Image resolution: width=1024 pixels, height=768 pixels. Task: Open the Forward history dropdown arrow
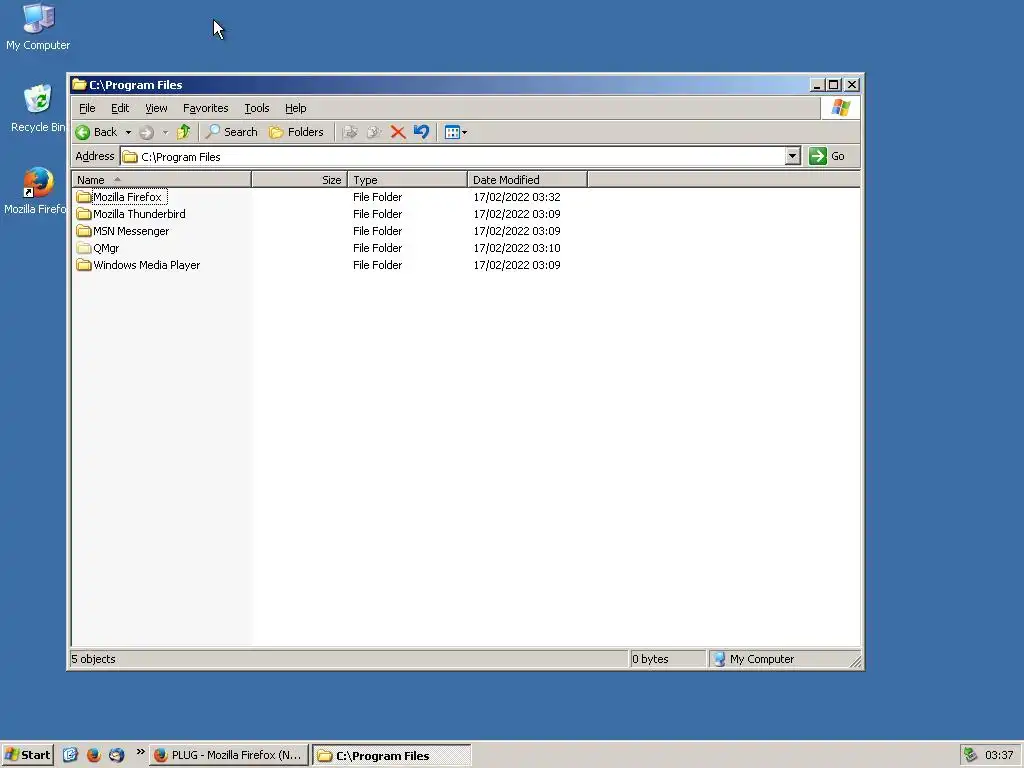click(165, 133)
